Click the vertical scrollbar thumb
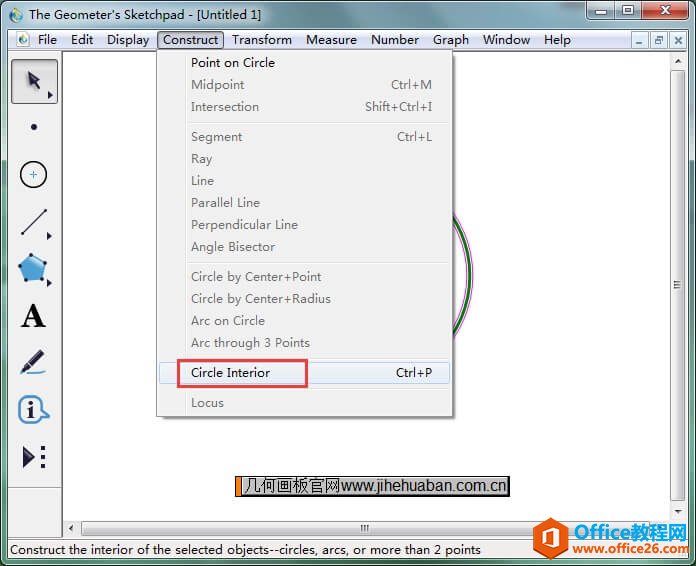Screen dimensions: 696x566 677,285
